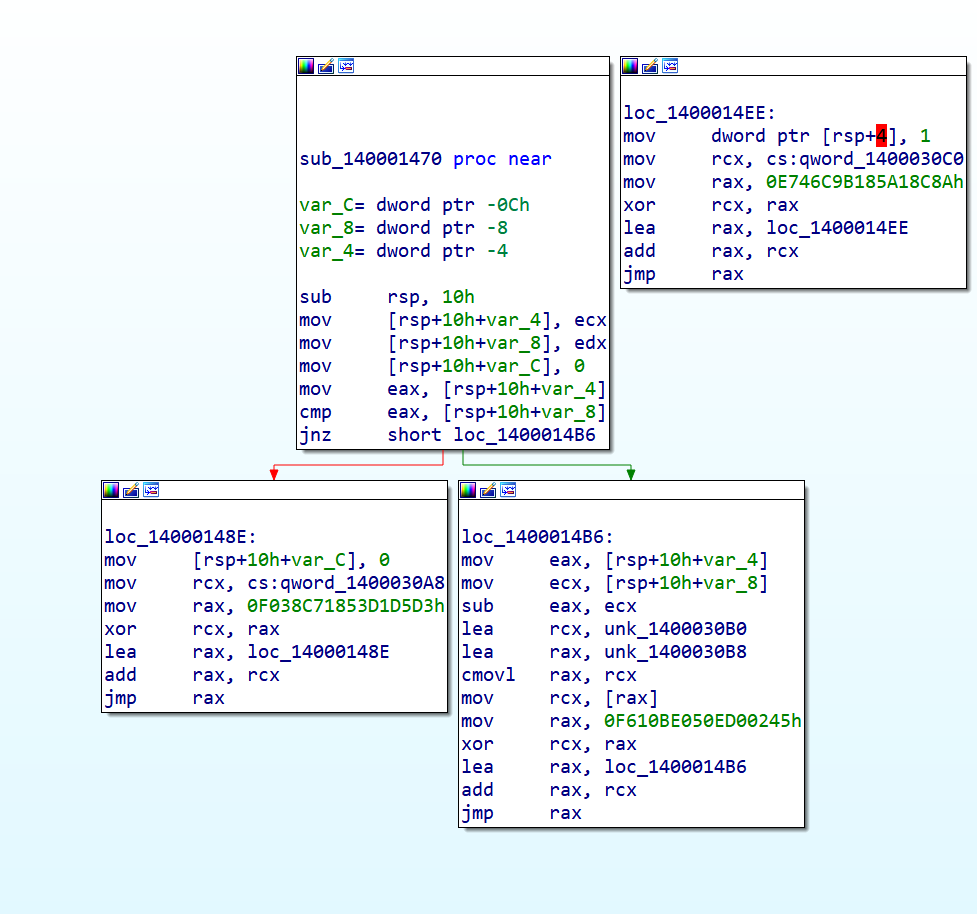Image resolution: width=977 pixels, height=914 pixels.
Task: Click the edit icon on loc_1400014EE block
Action: coord(650,66)
